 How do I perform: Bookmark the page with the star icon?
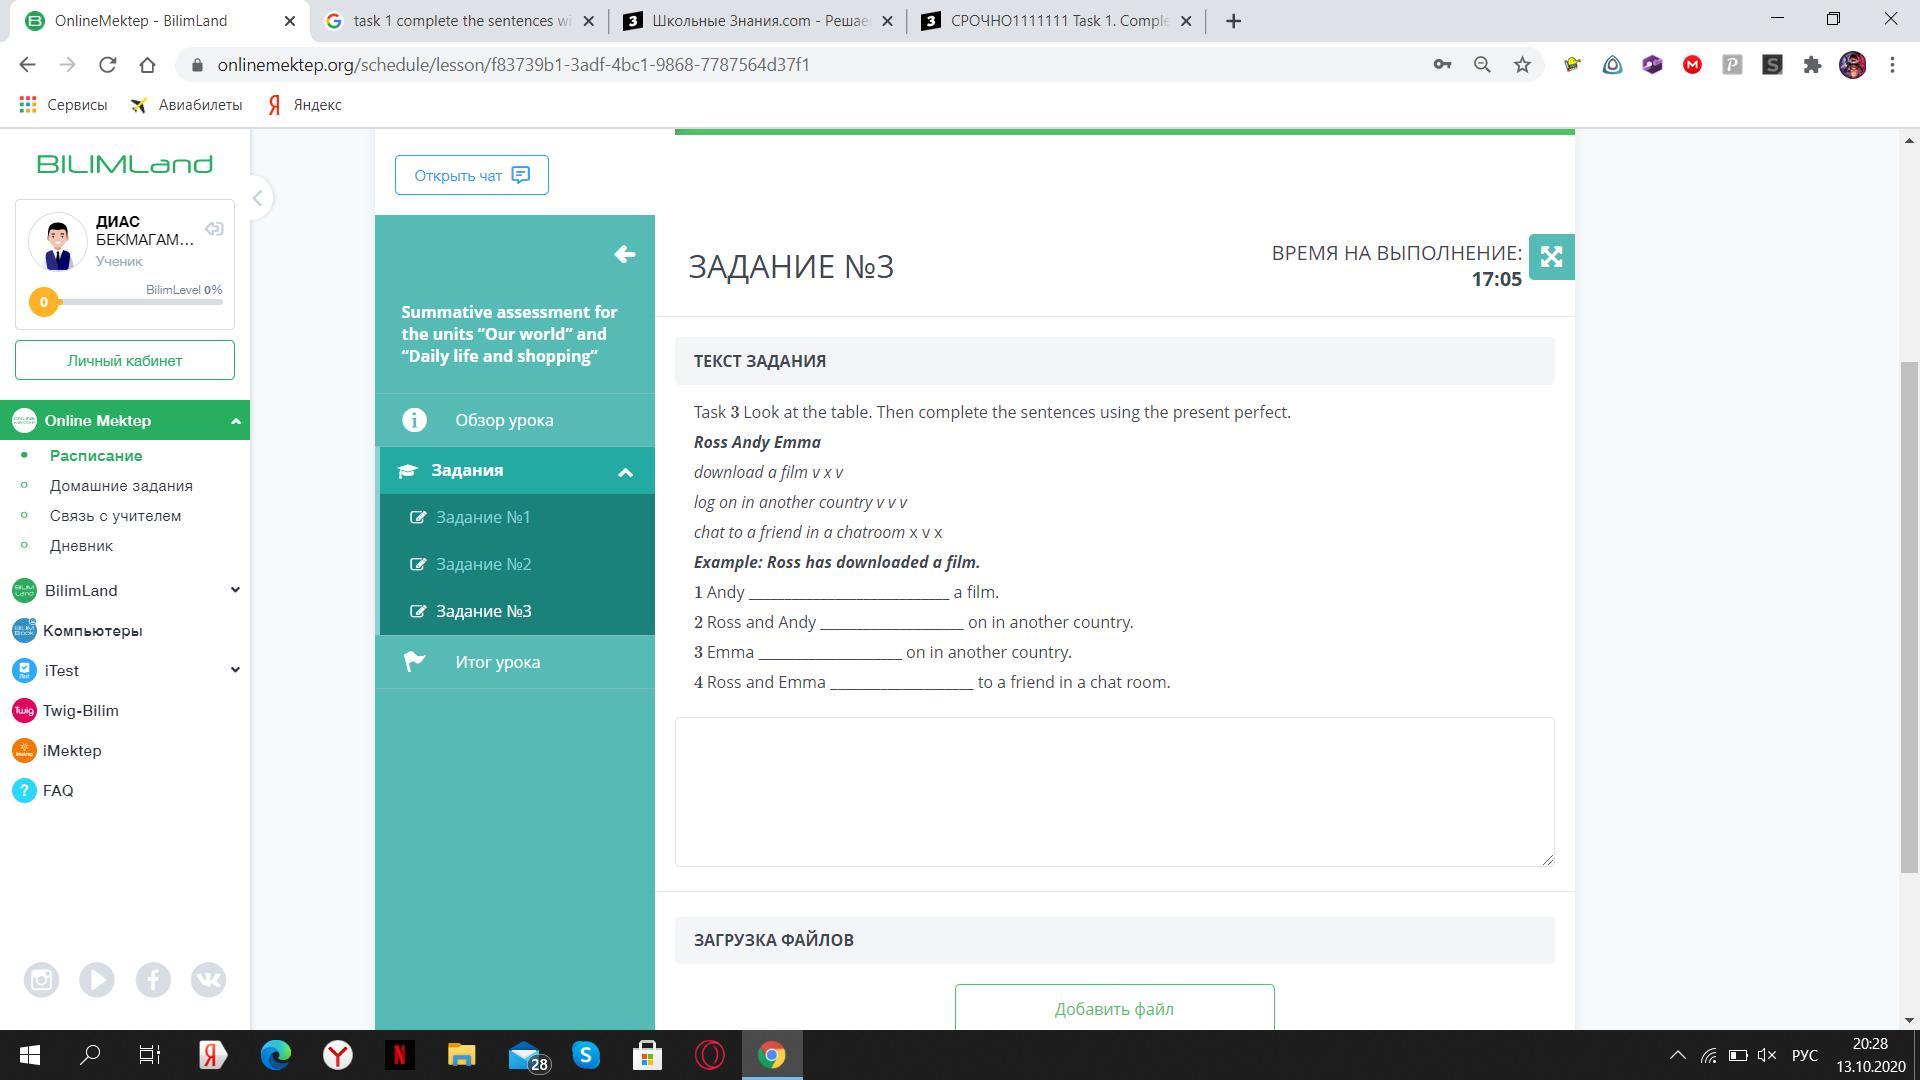(x=1522, y=65)
